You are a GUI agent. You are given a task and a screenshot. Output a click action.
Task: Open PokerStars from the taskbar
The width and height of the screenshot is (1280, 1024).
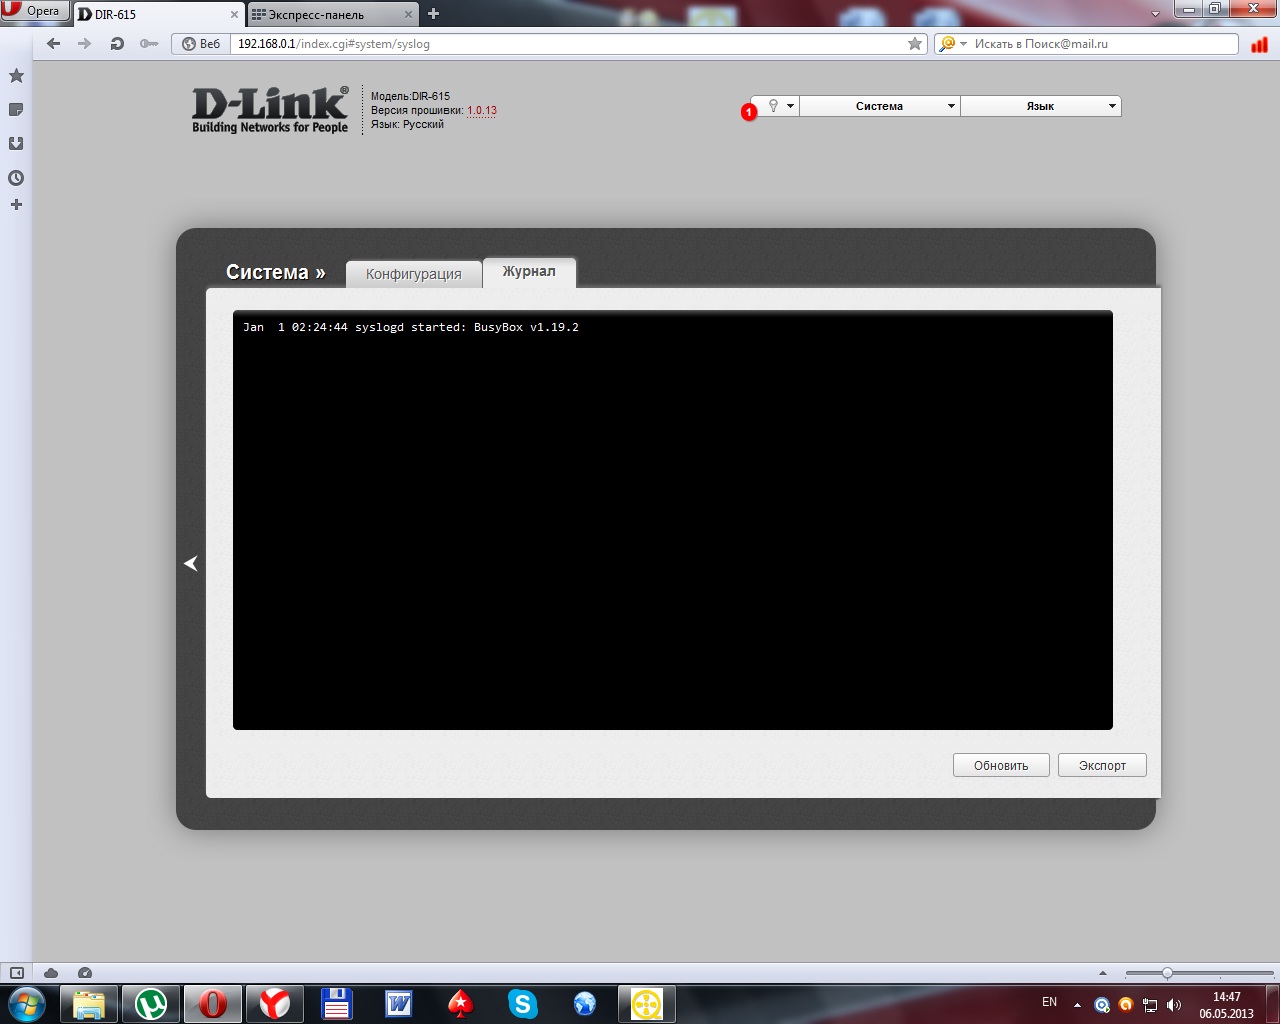click(461, 1004)
